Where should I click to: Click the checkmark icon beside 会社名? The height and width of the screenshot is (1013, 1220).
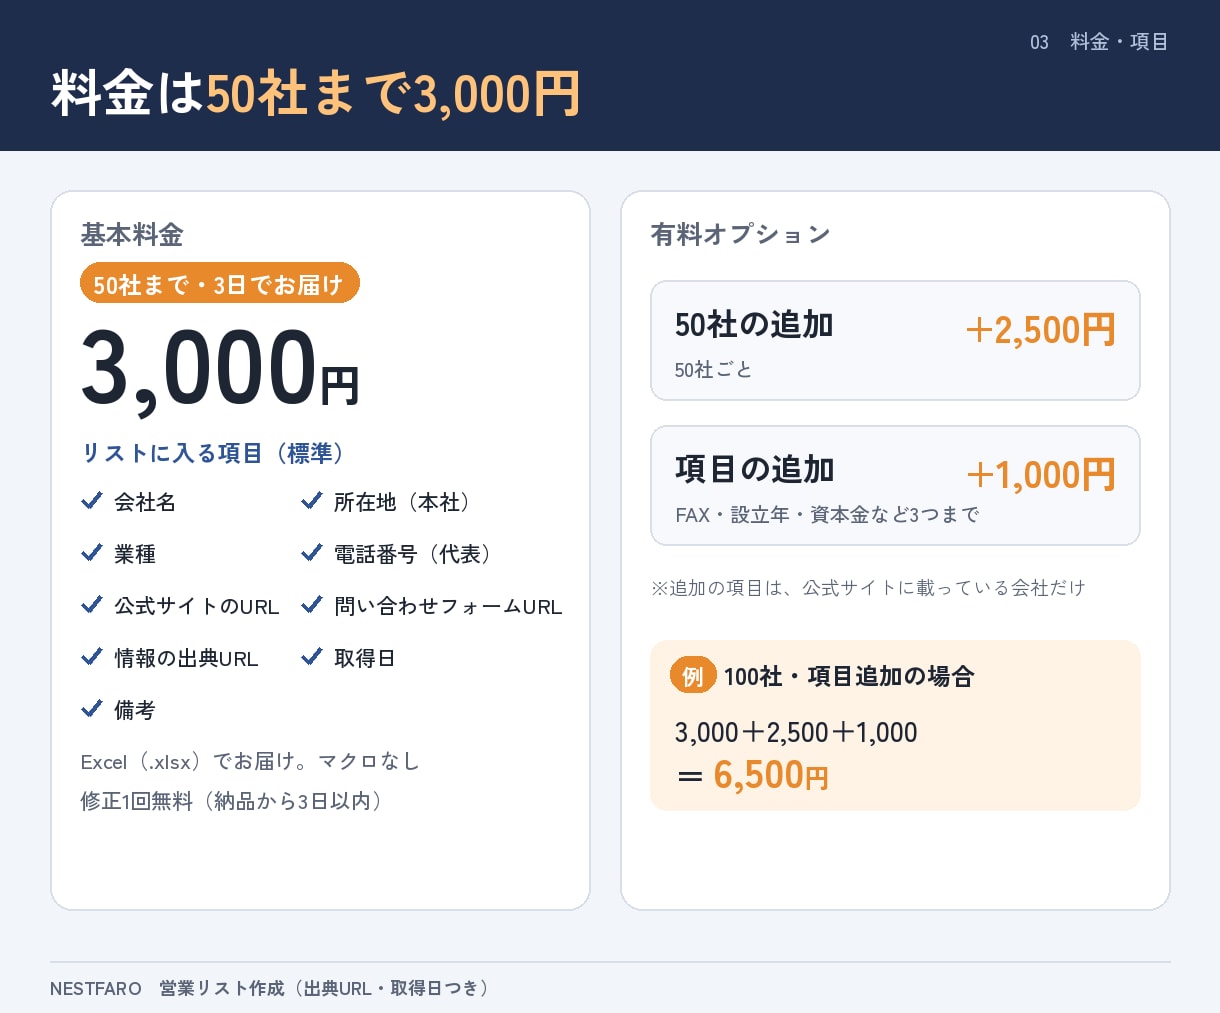[x=92, y=500]
